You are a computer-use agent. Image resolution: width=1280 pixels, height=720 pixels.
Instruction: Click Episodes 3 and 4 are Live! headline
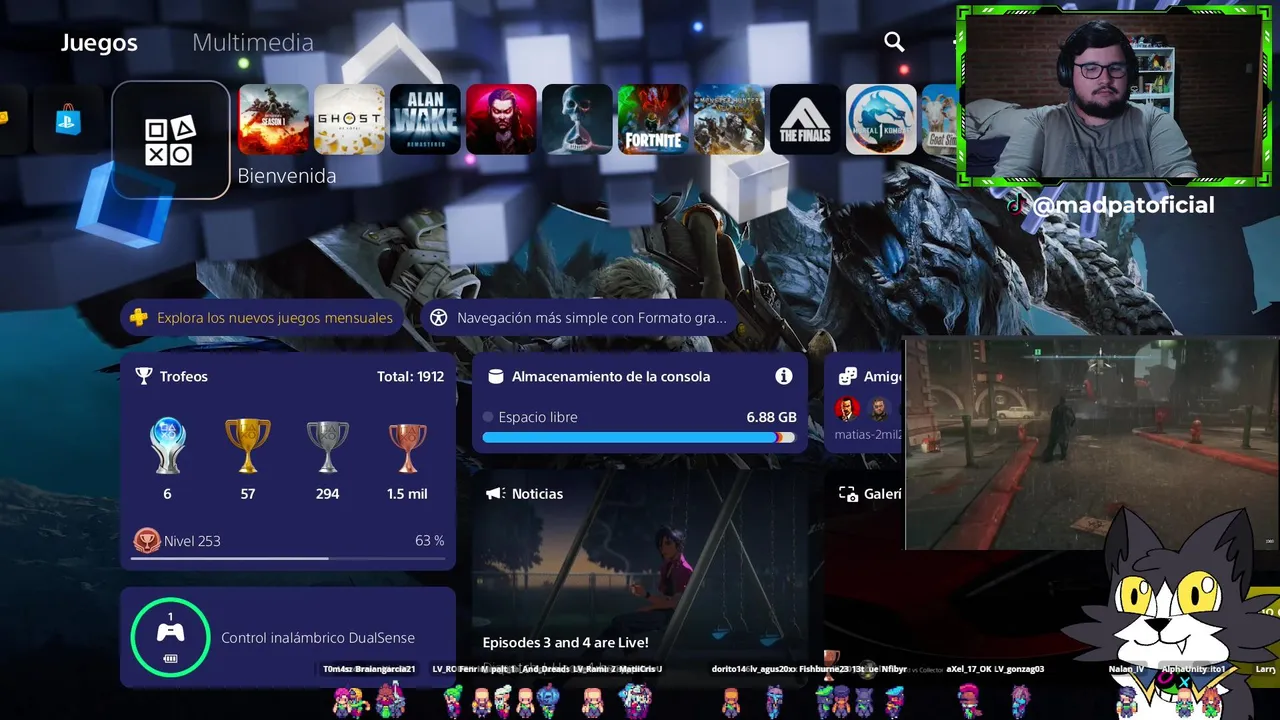tap(565, 643)
